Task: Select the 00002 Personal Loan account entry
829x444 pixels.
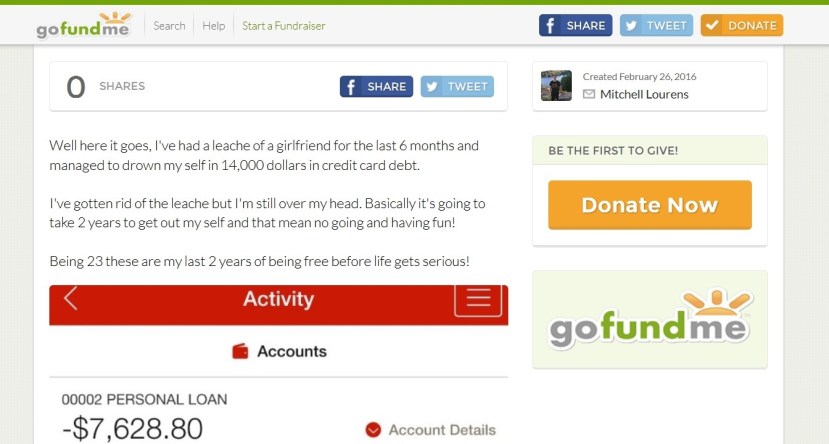Action: (x=144, y=400)
